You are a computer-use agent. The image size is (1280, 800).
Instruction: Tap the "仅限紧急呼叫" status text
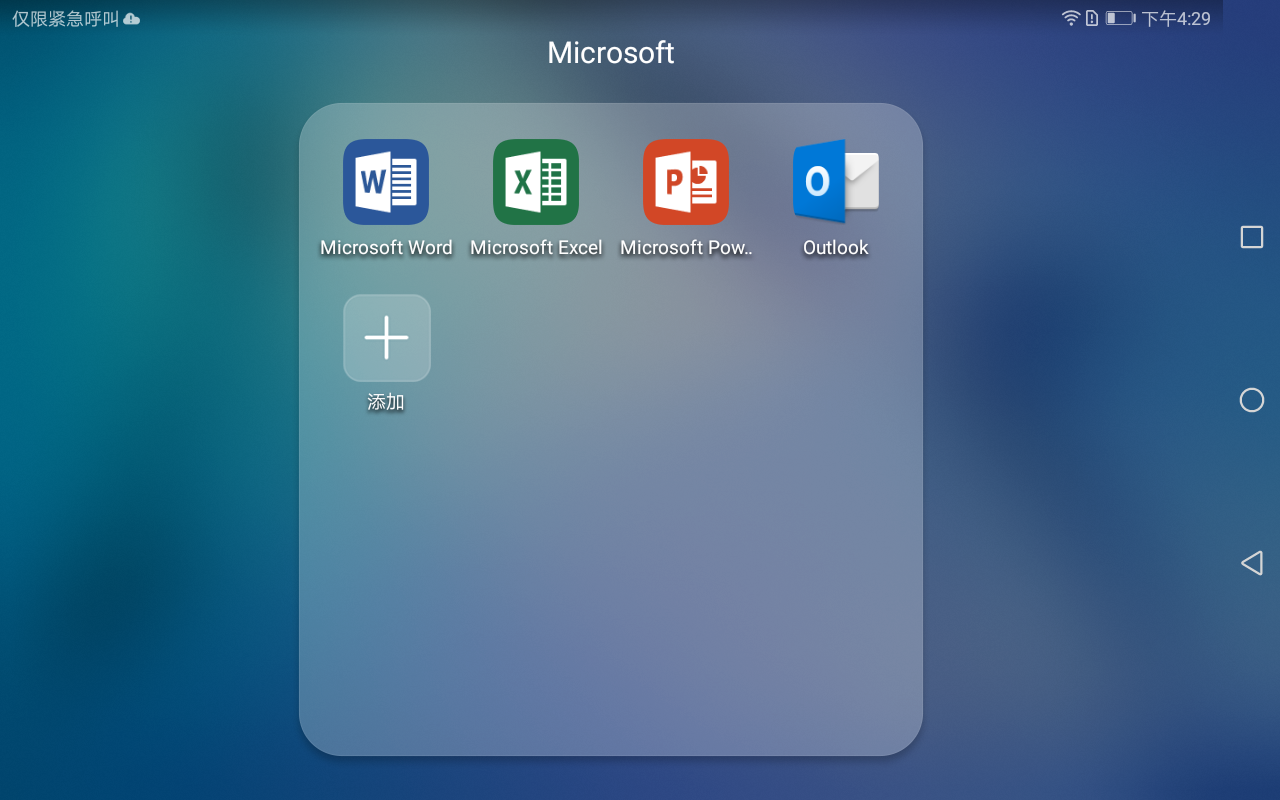point(65,19)
